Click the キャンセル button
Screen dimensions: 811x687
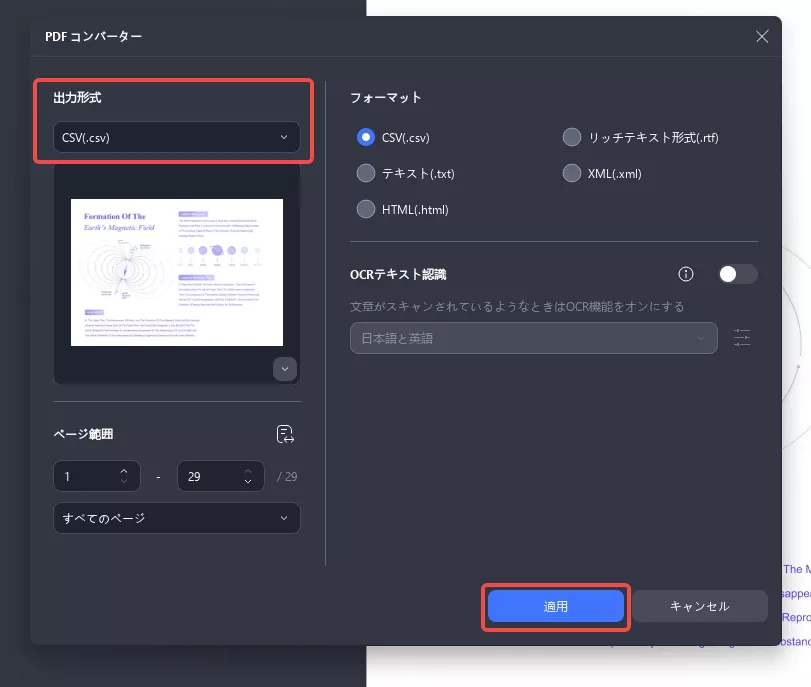(699, 606)
